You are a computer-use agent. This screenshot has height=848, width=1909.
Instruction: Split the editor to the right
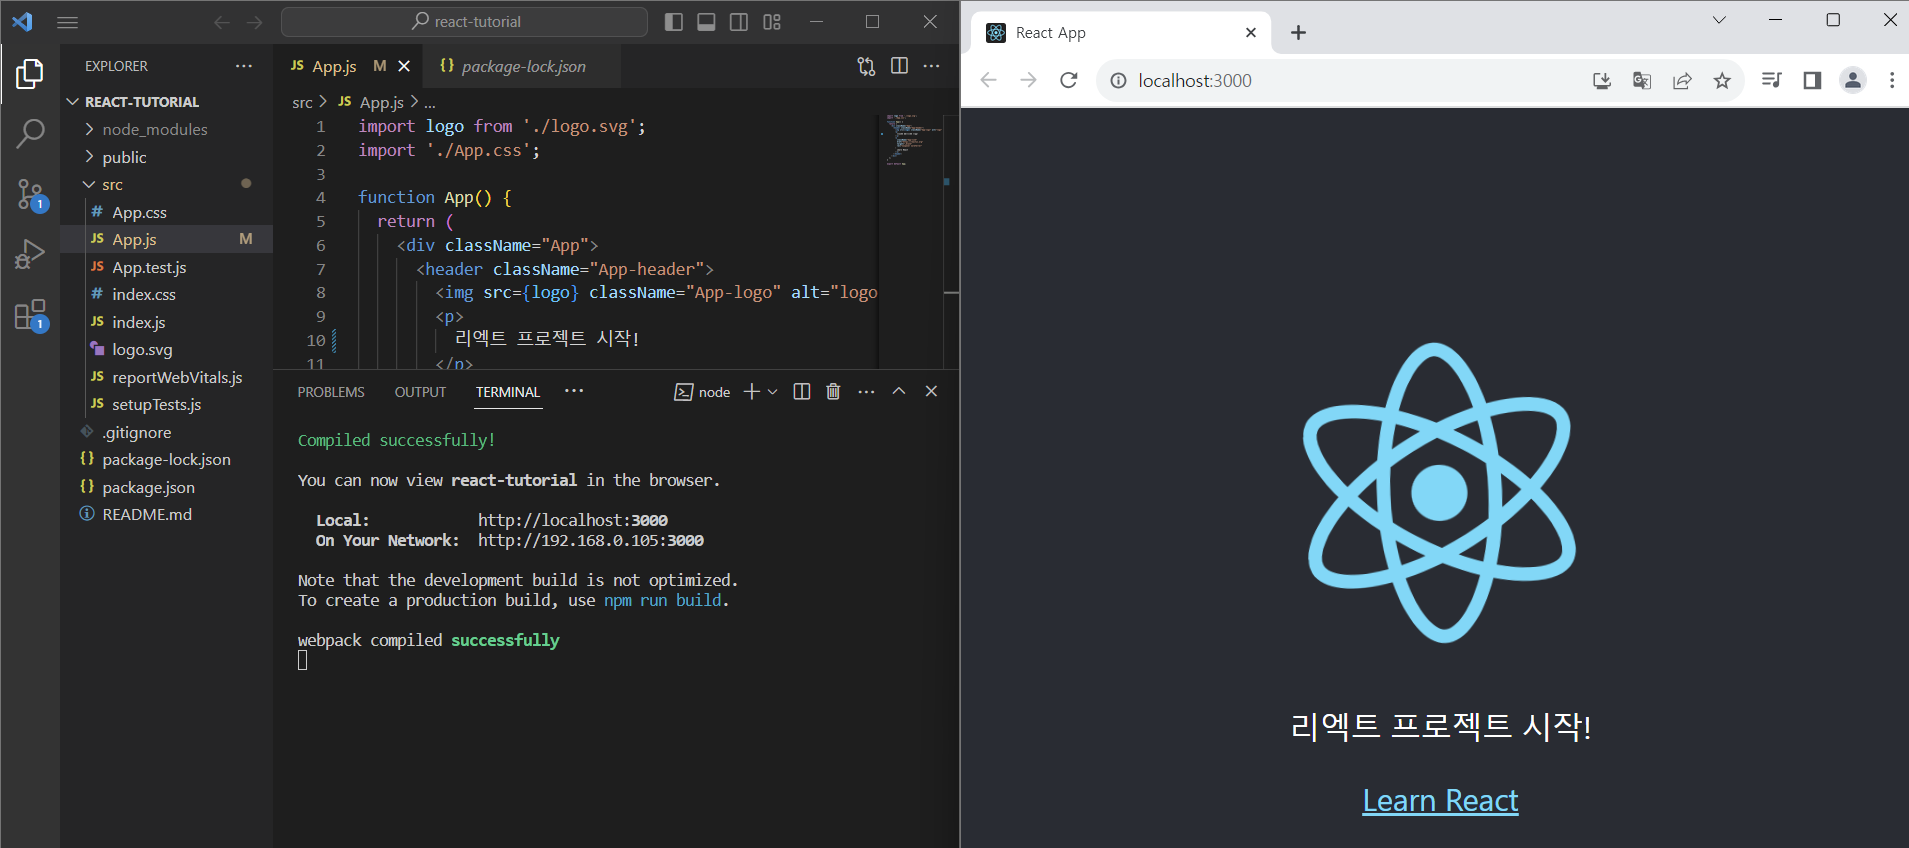(899, 66)
